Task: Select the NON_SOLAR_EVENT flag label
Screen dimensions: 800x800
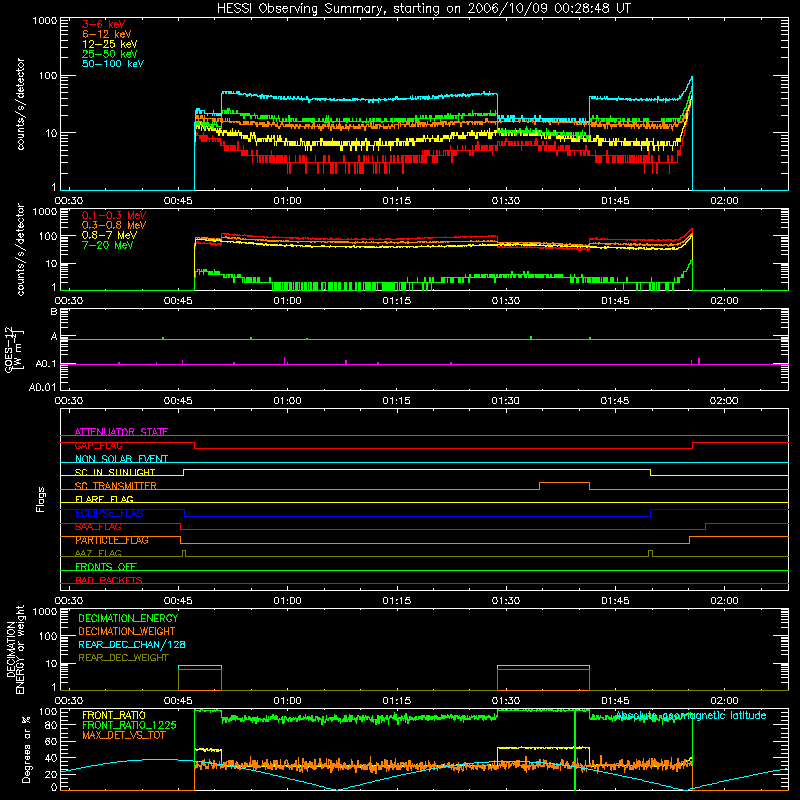Action: [x=121, y=459]
